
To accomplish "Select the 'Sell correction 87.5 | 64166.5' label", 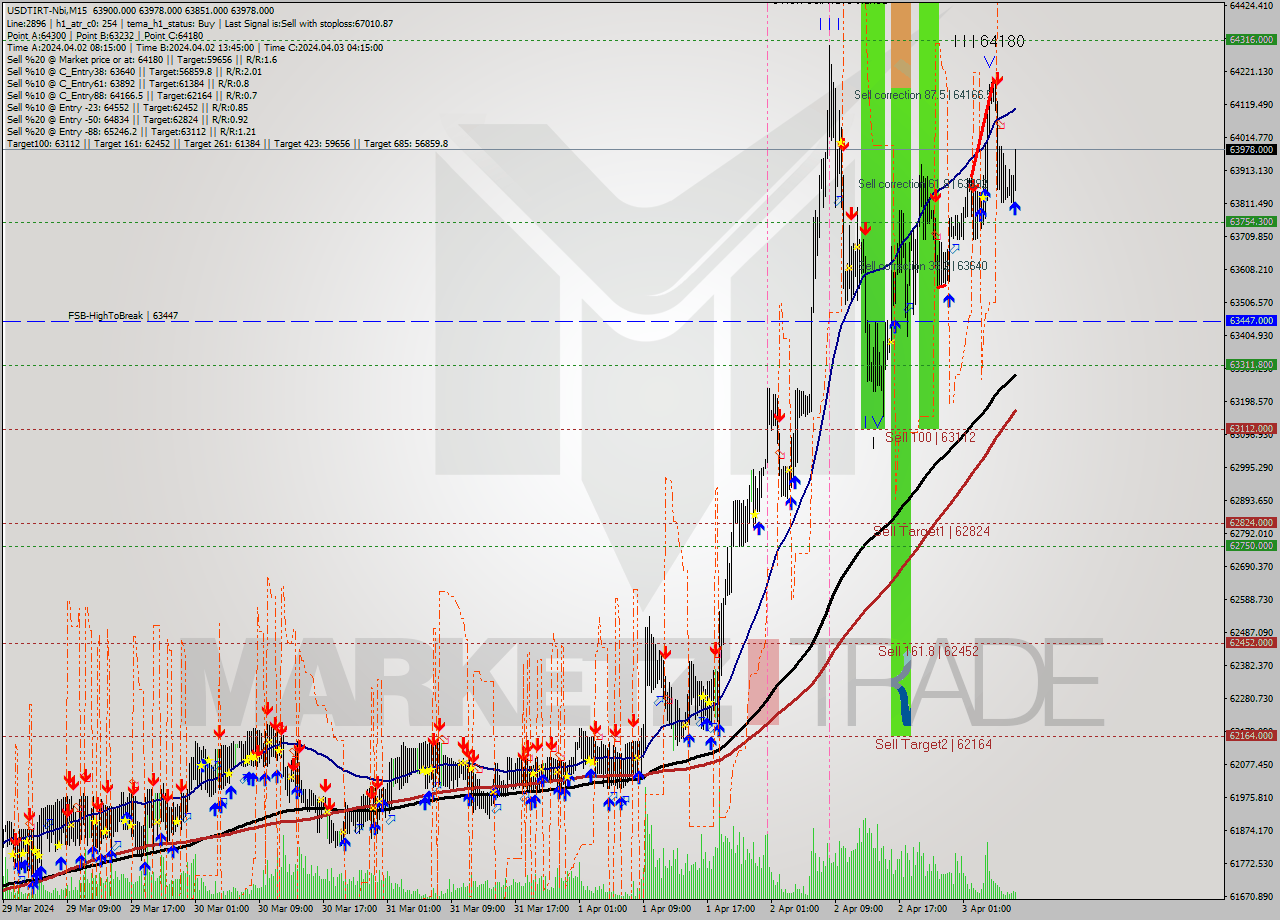I will (922, 95).
